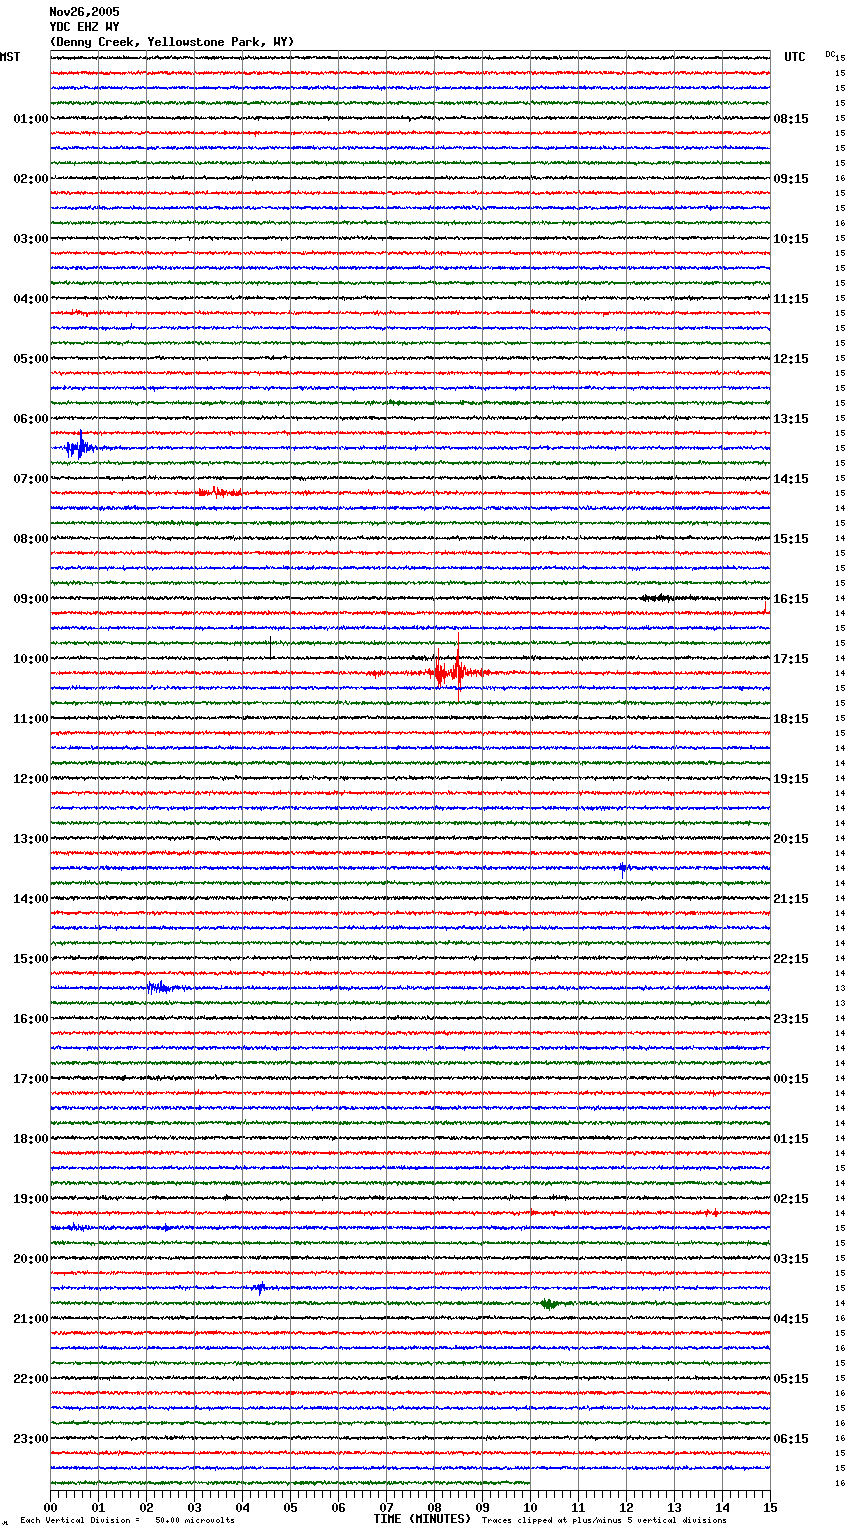Click the 08:15 UTC time label

[x=791, y=119]
